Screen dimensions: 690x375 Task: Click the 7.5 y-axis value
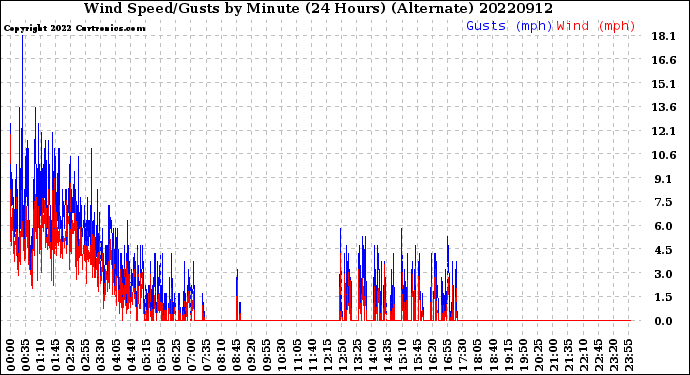pyautogui.click(x=663, y=202)
